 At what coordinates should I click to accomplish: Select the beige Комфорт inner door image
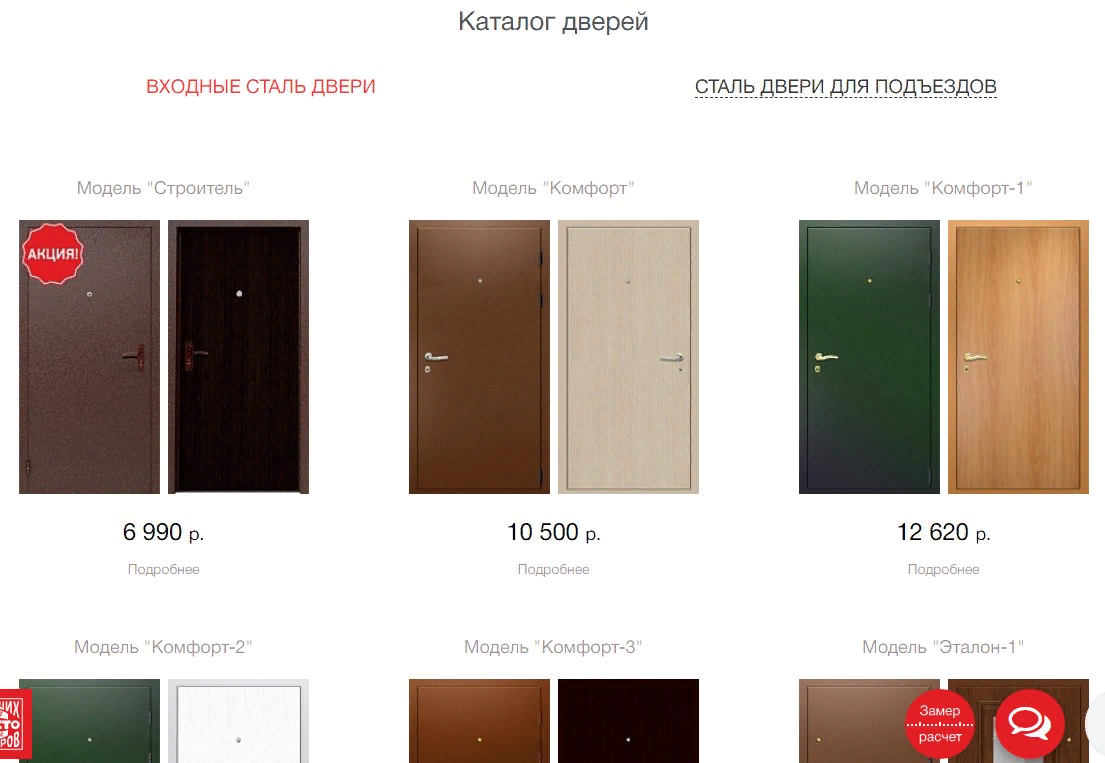628,356
